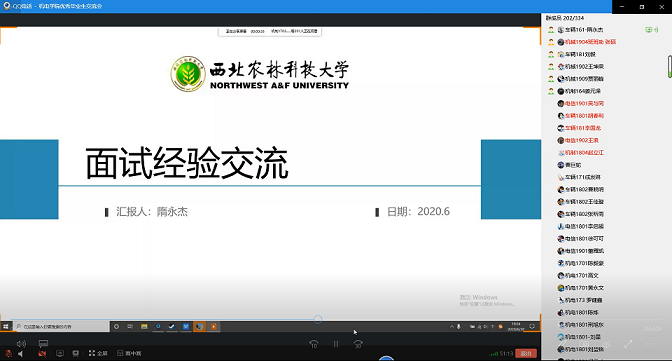This screenshot has height=361, width=672.
Task: Select the red 机械1904 member row
Action: pos(604,42)
